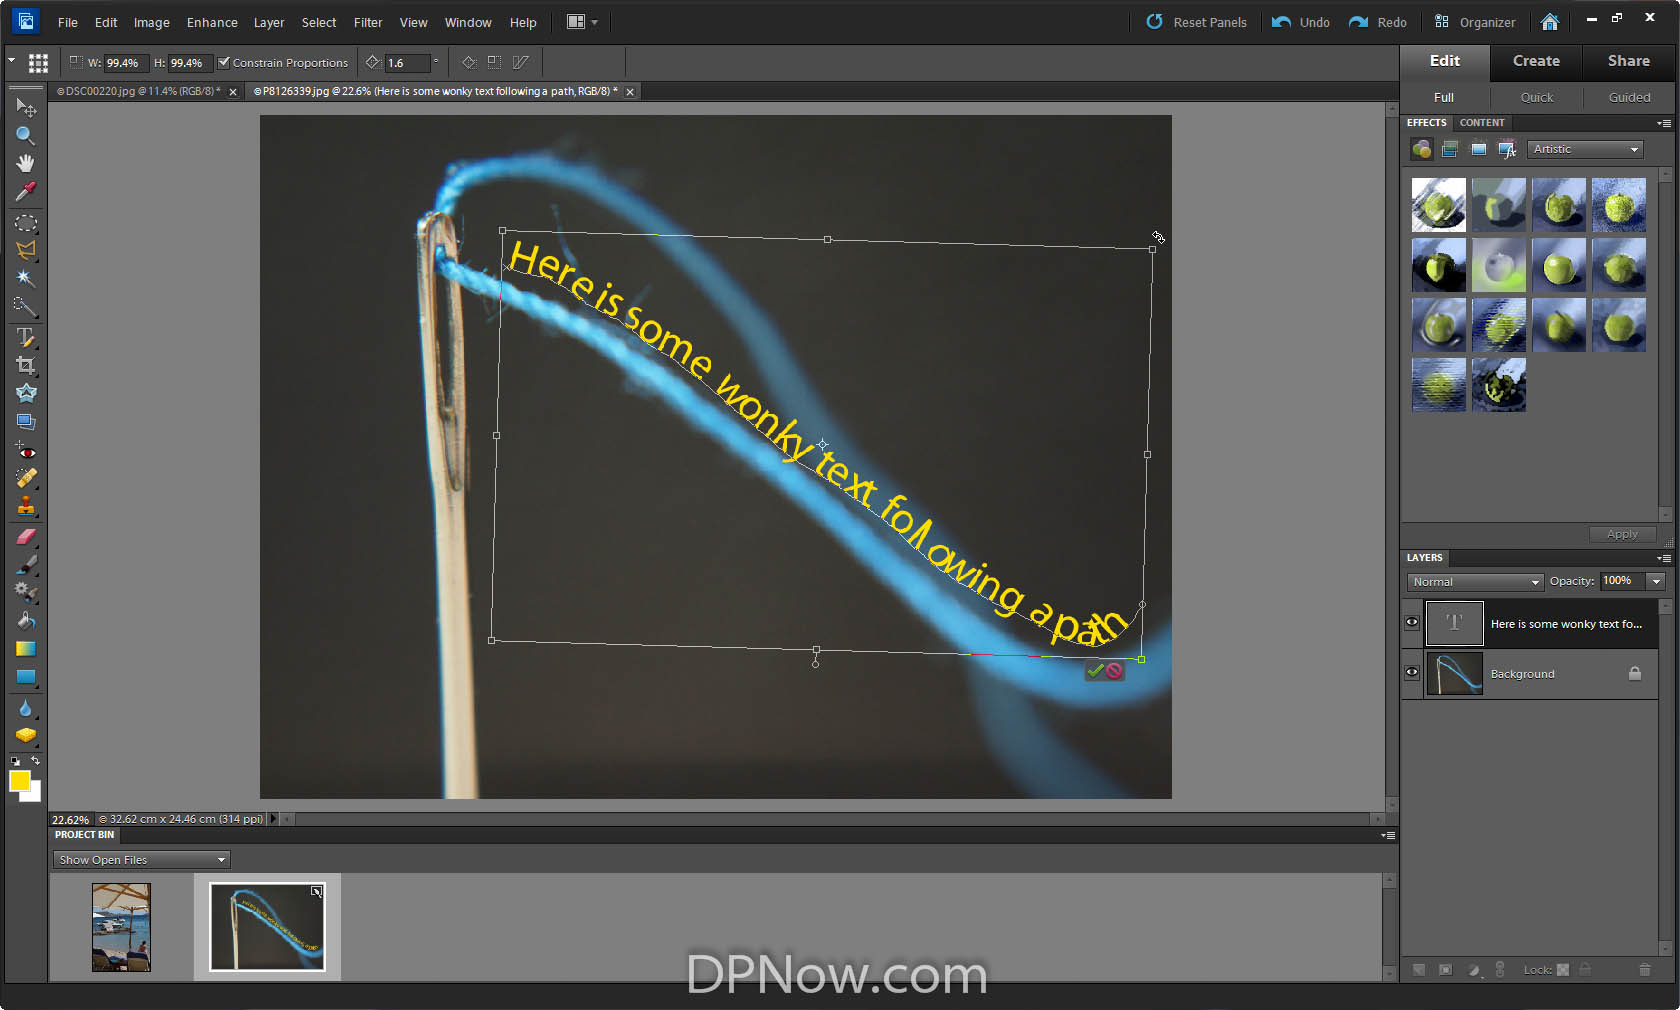Screen dimensions: 1680x1010
Task: Open the Normal blend mode dropdown
Action: [x=1475, y=582]
